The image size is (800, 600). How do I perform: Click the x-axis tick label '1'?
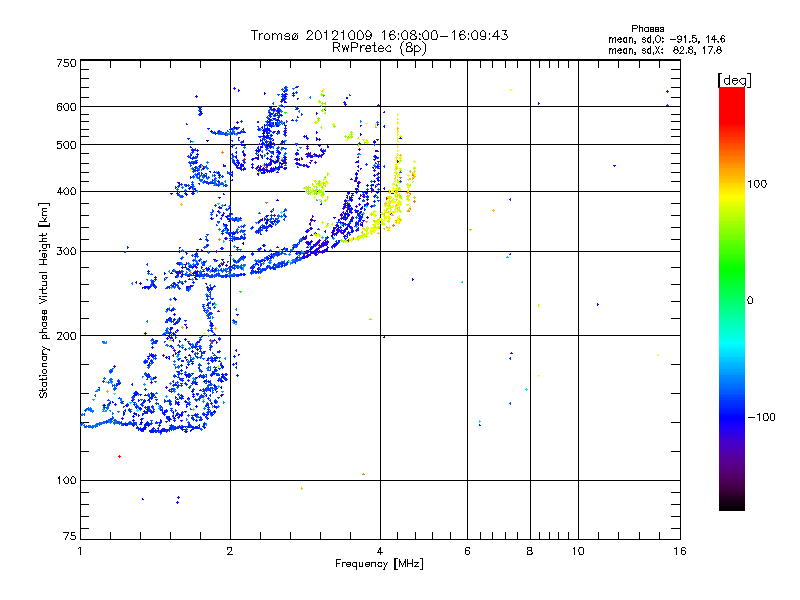pos(80,551)
